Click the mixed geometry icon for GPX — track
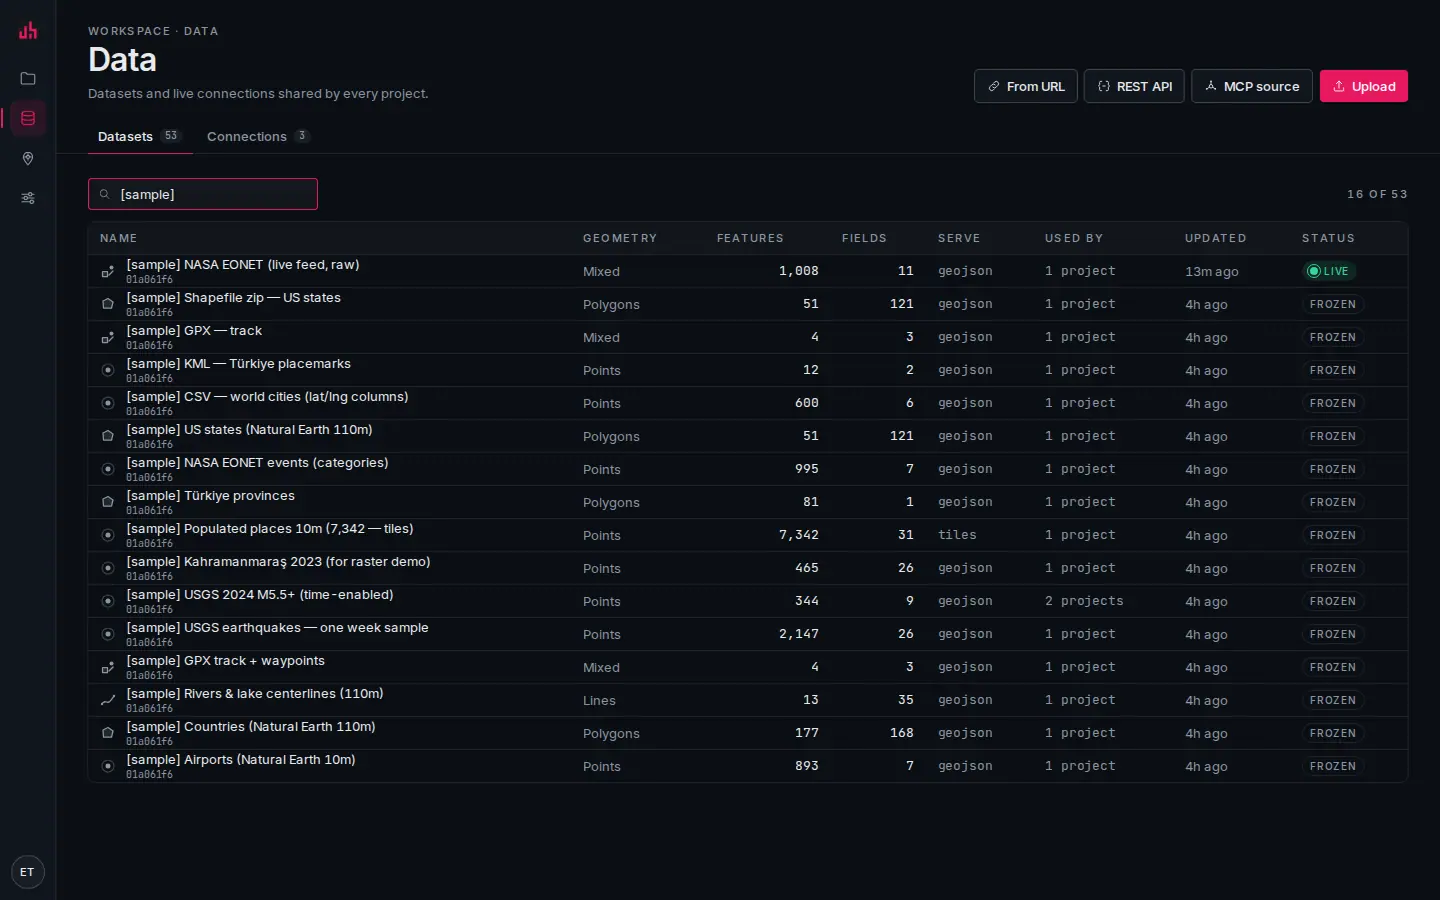Screen dimensions: 1440x900 coord(108,337)
